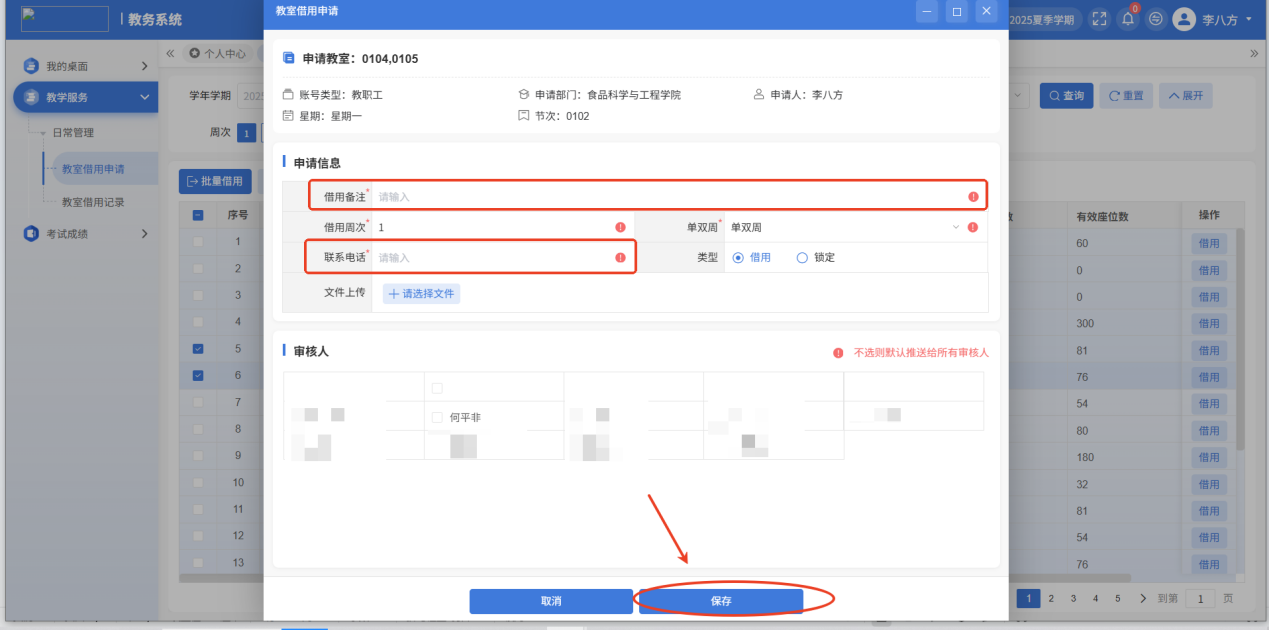Screen dimensions: 1269x630
Task: Click the double-arrow icon left of 个人中心
Action: click(171, 53)
